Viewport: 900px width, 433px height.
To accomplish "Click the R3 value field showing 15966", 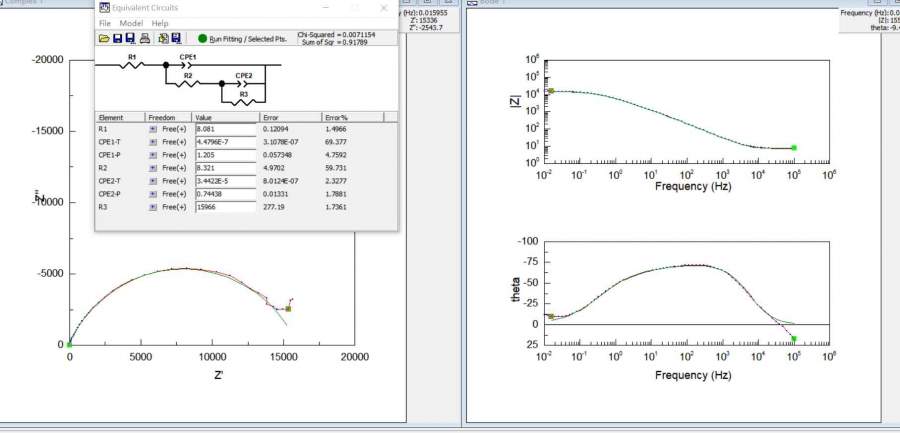I will point(225,207).
